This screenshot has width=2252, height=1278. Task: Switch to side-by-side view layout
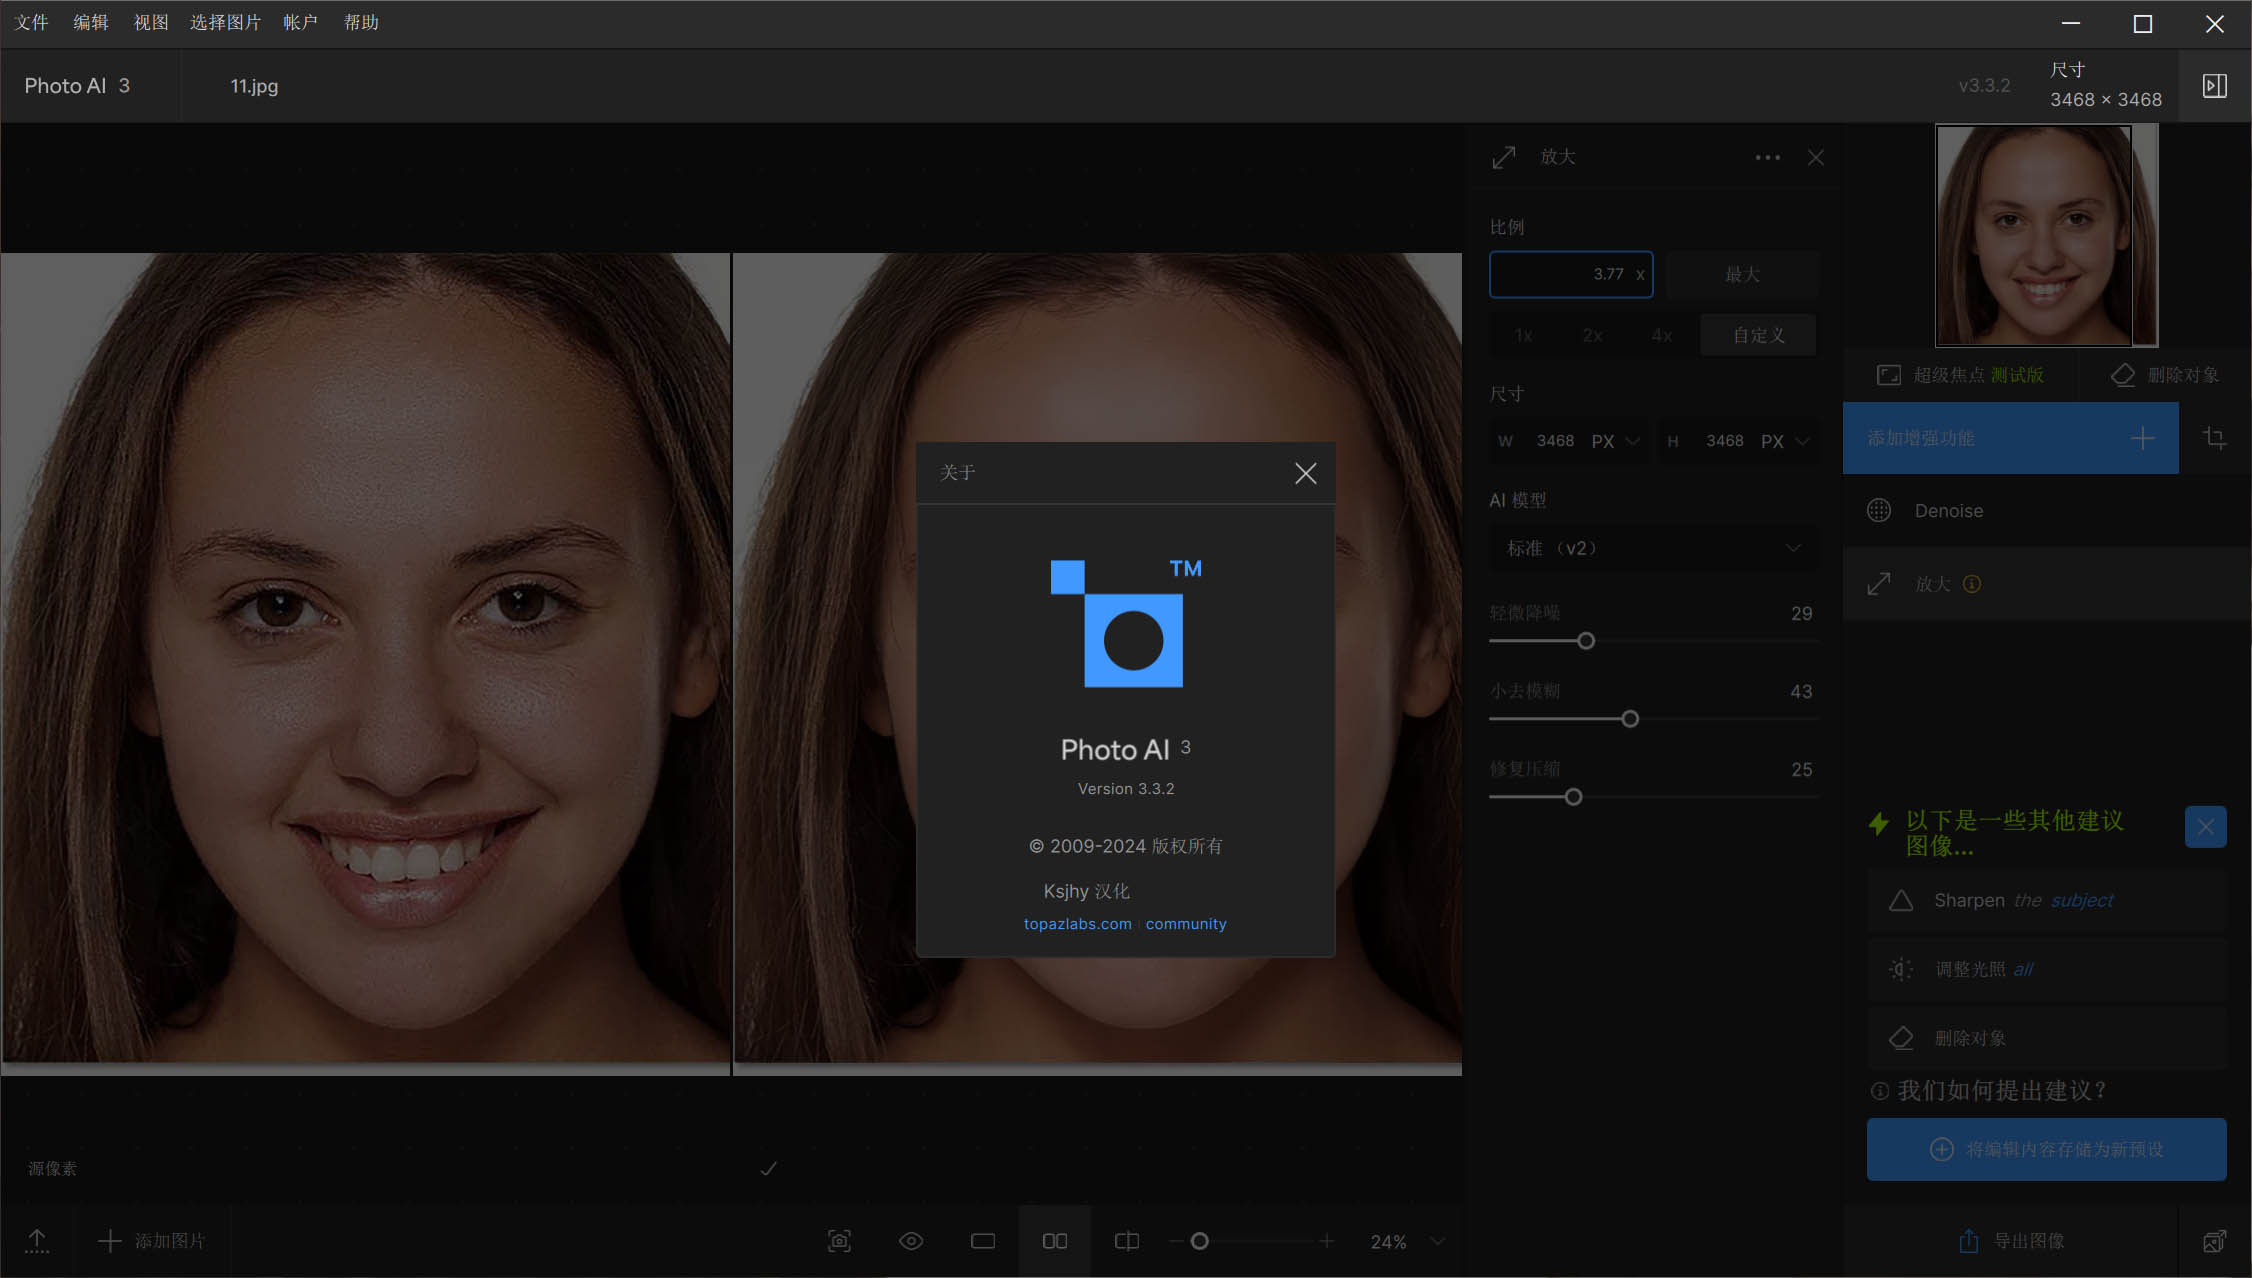pos(1055,1241)
